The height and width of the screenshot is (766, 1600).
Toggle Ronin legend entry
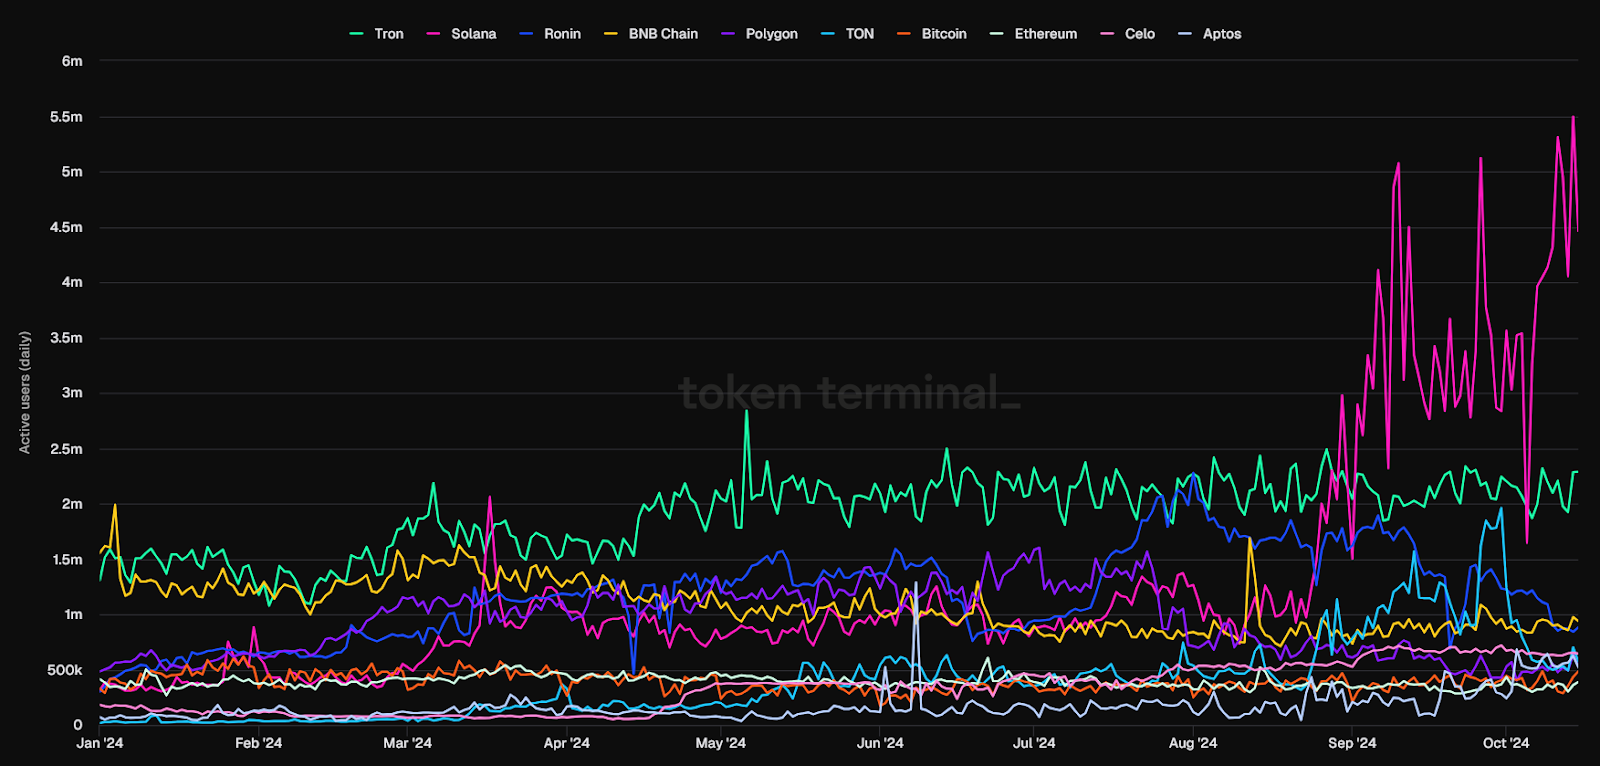coord(561,34)
